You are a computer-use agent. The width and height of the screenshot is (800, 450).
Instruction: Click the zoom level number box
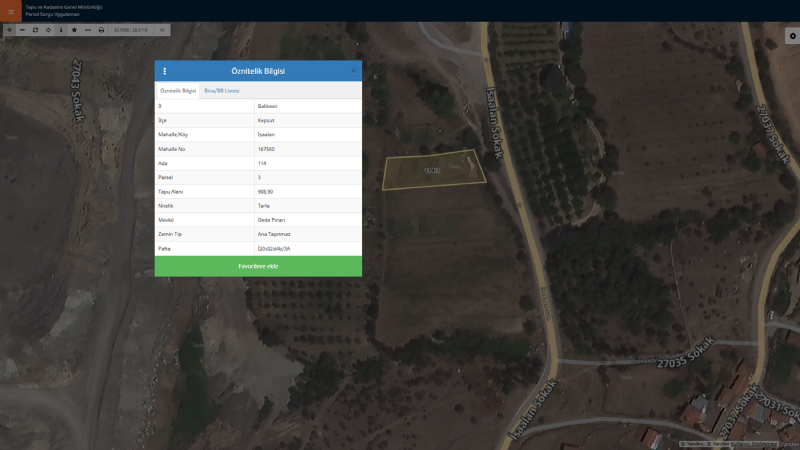[162, 30]
